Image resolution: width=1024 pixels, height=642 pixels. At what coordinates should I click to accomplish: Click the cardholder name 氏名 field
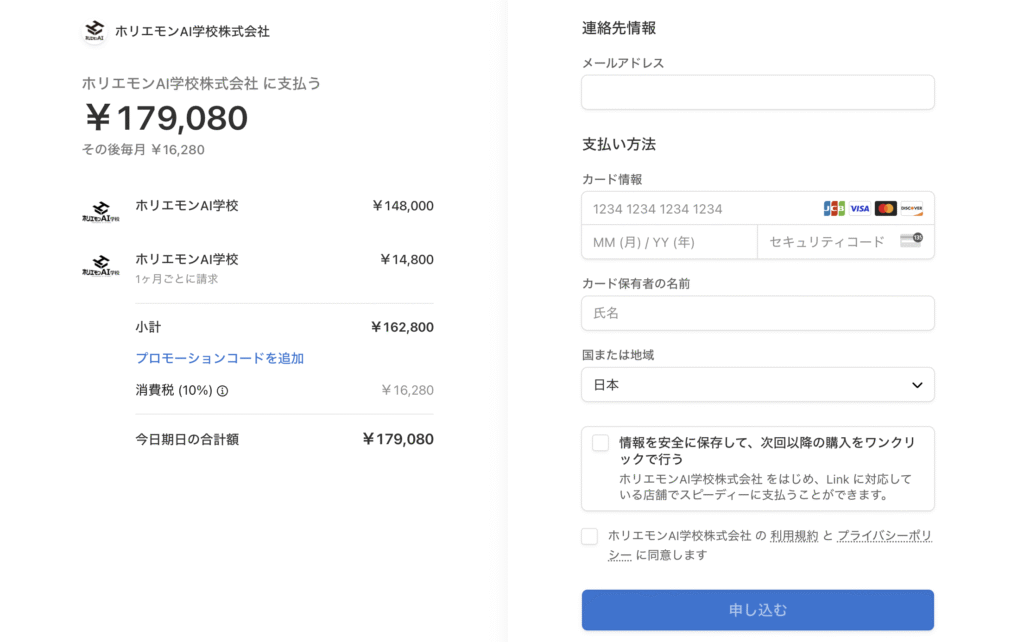click(x=758, y=313)
